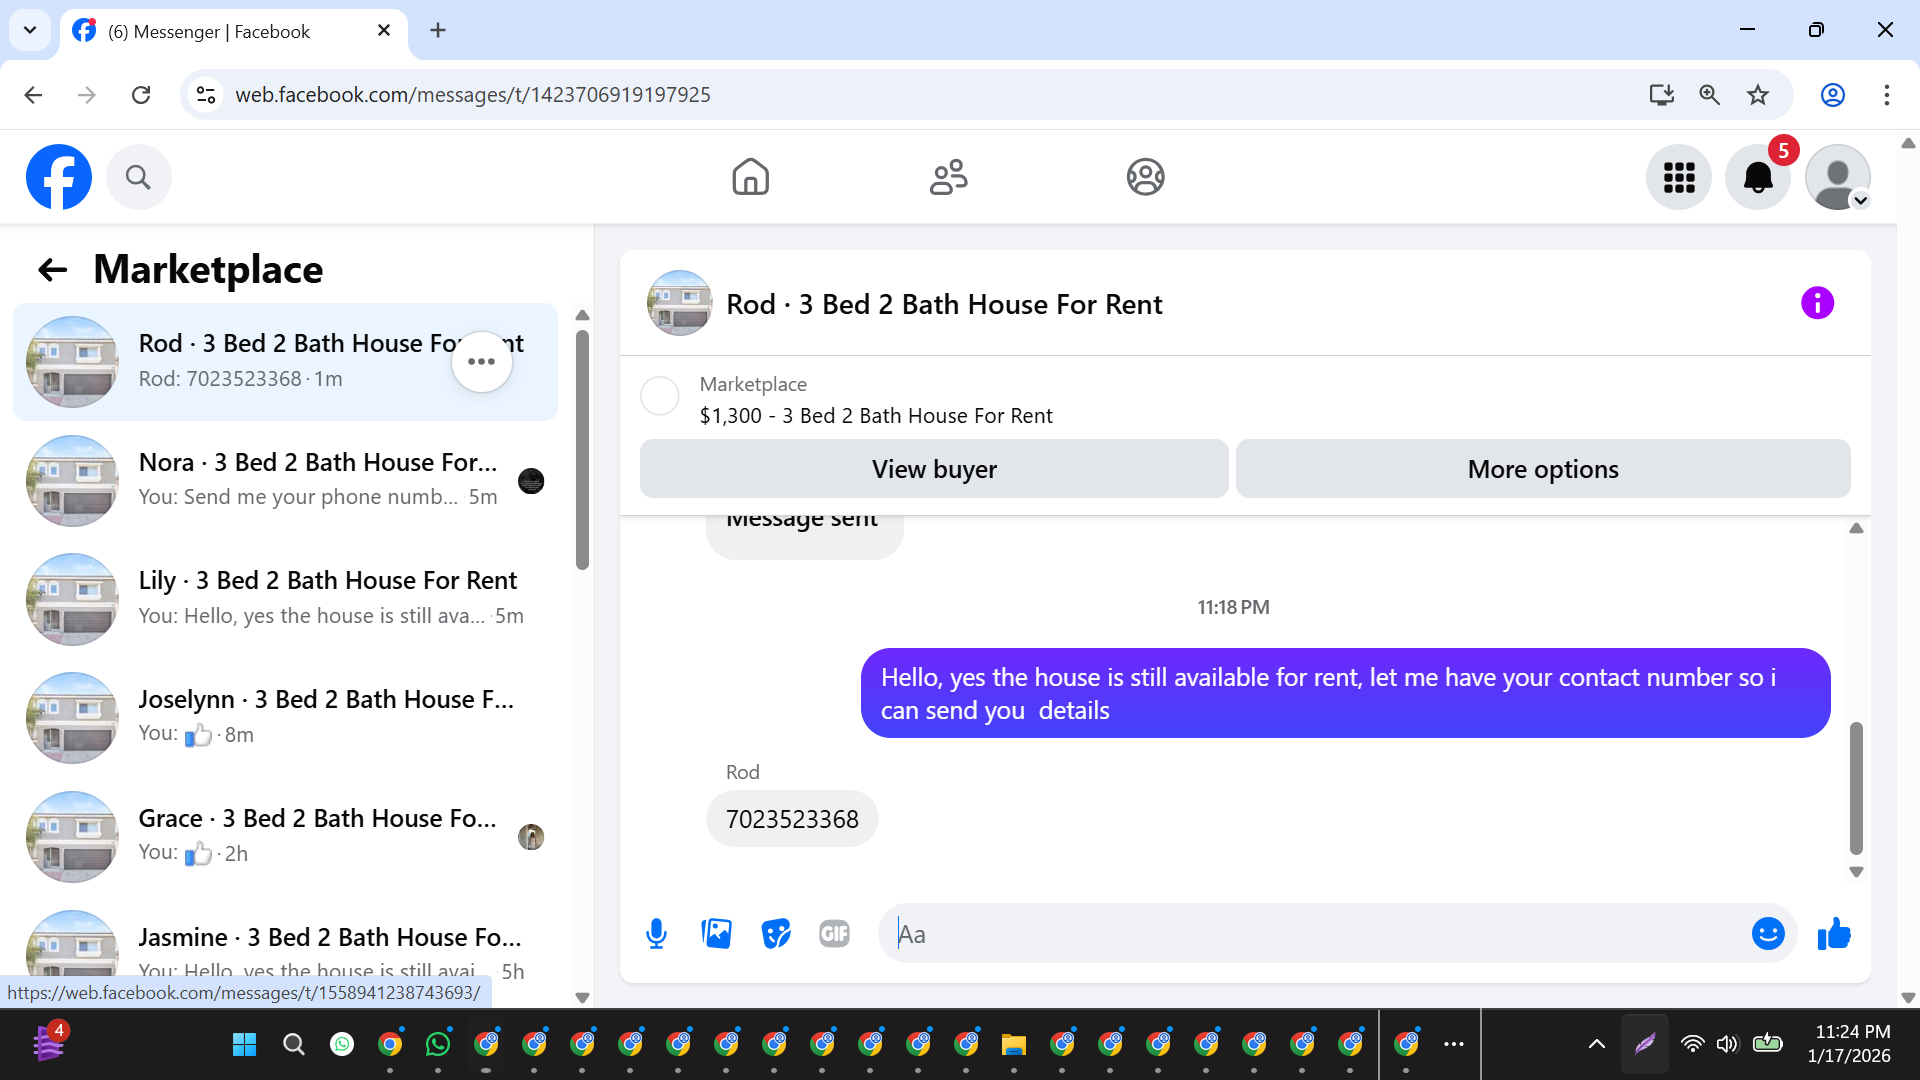The height and width of the screenshot is (1080, 1920).
Task: Go to the Facebook Home tab
Action: point(750,178)
